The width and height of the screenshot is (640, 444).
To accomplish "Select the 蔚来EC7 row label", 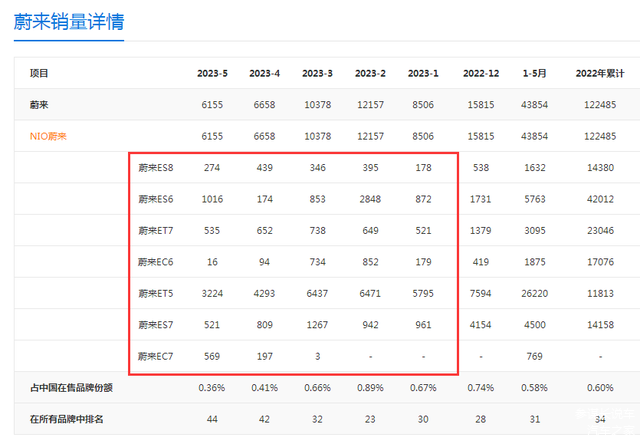I will coord(157,357).
